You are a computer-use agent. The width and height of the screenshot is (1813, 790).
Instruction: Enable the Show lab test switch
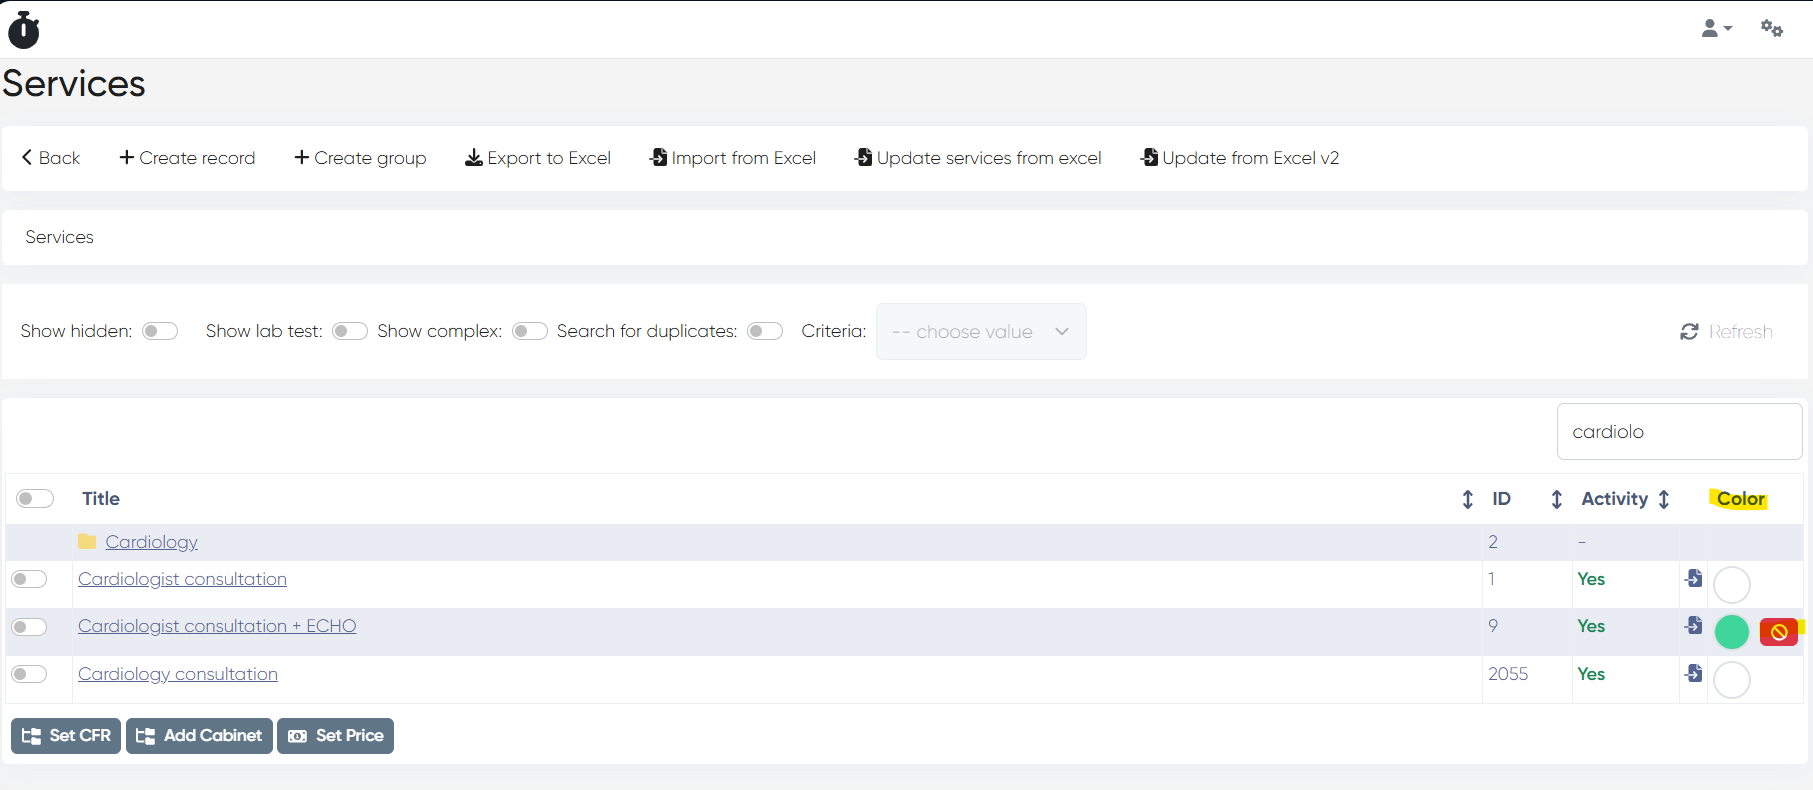pos(349,331)
